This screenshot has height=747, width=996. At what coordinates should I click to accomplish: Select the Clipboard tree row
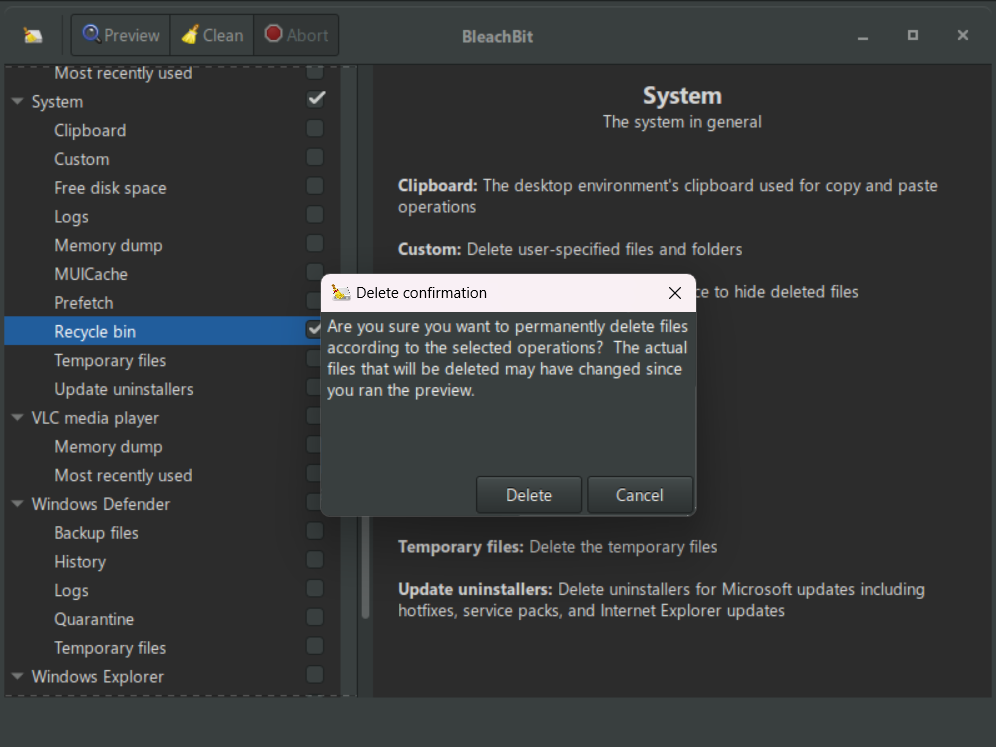(172, 130)
